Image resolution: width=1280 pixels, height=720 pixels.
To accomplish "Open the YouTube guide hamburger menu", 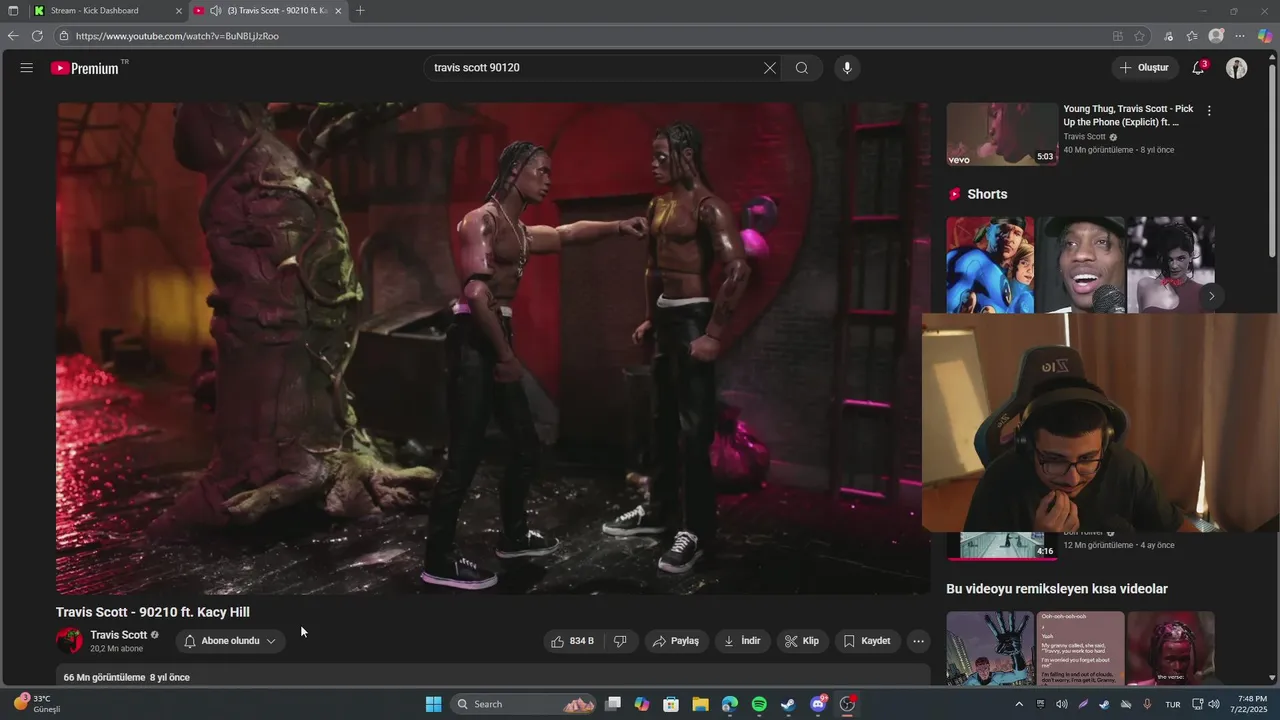I will (x=27, y=68).
